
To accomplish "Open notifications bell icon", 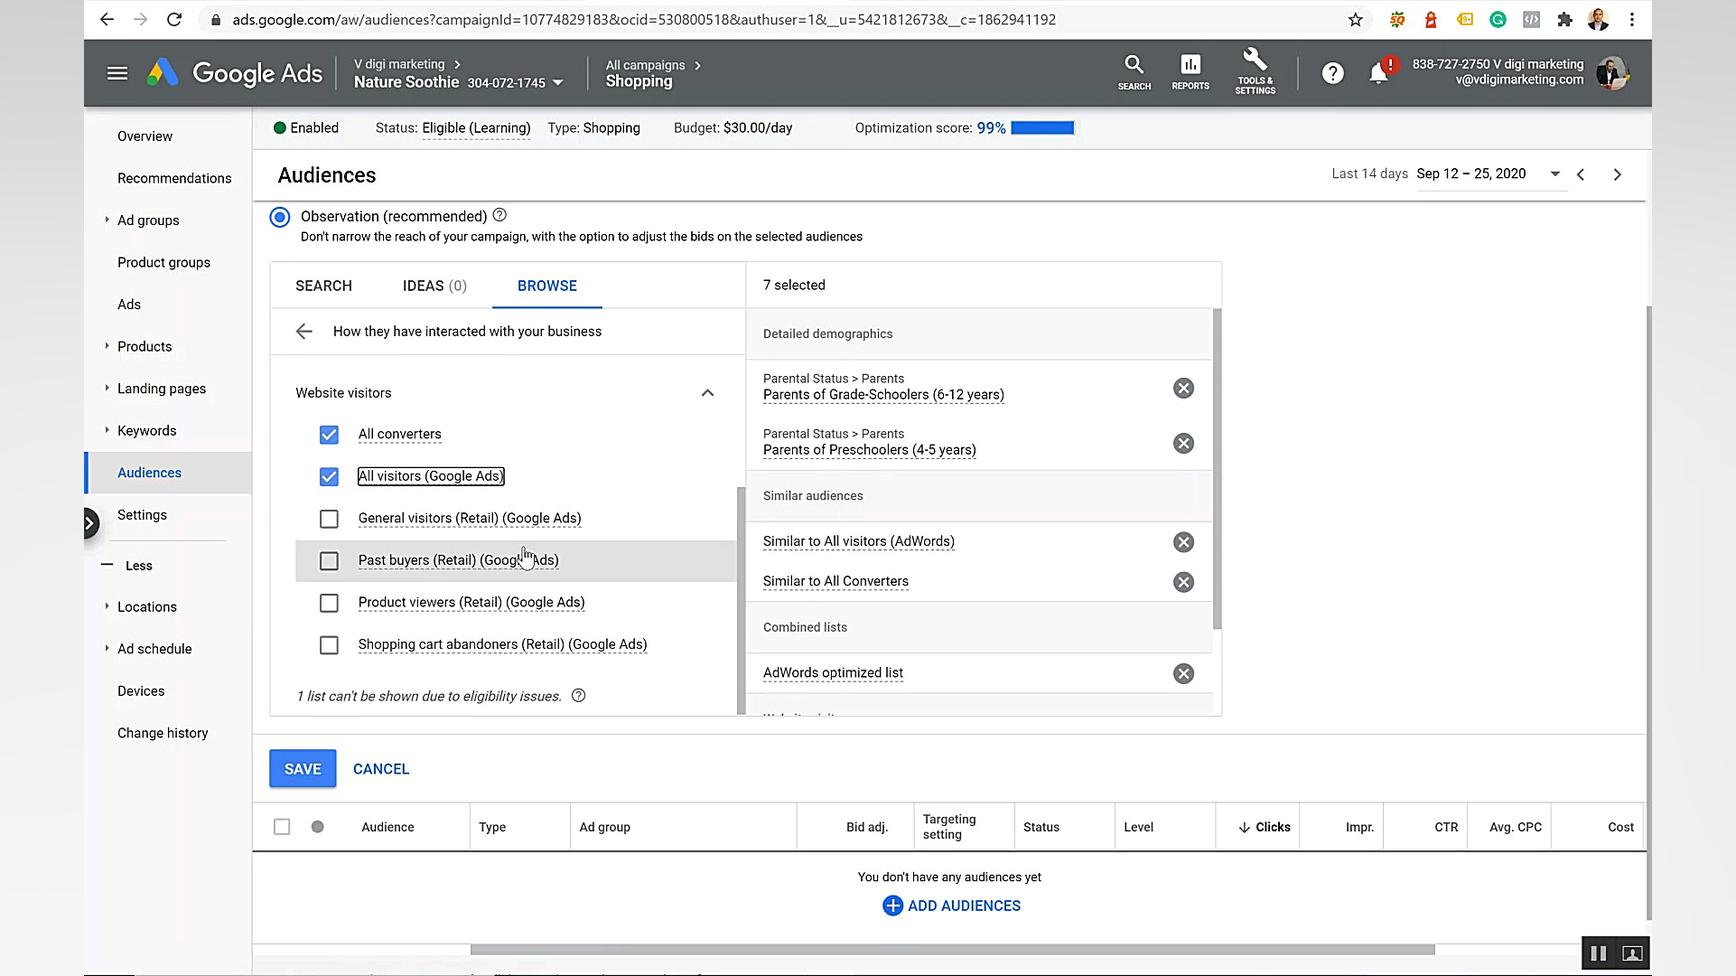I will (1378, 73).
